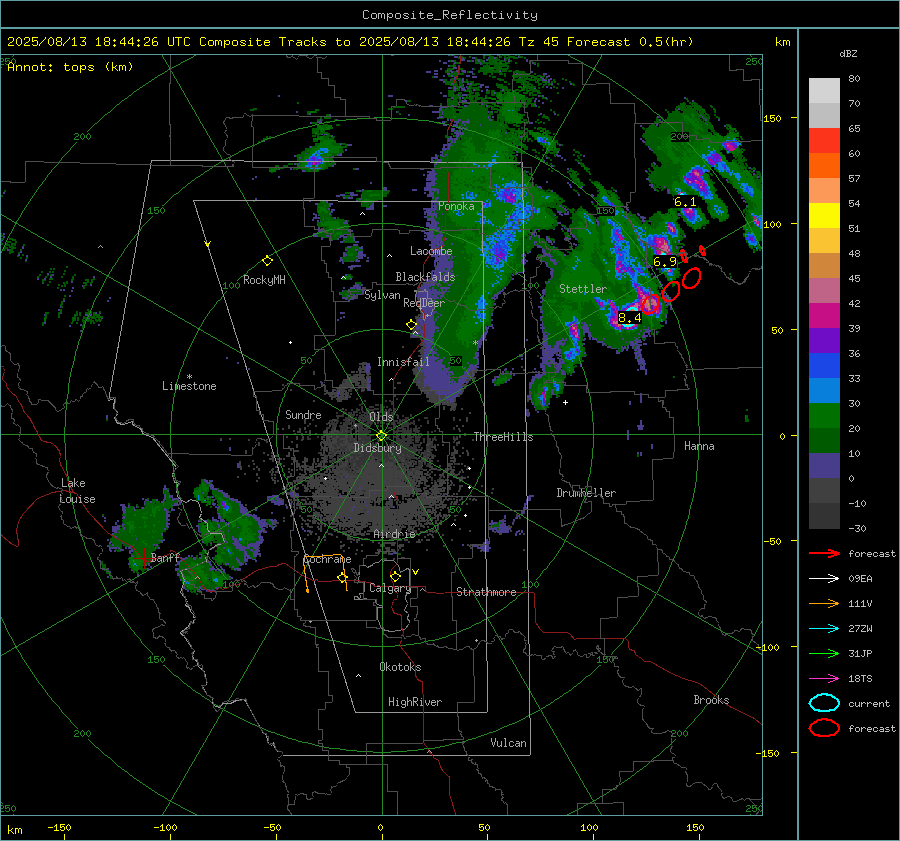Click the Olds town label
The height and width of the screenshot is (841, 900).
click(x=381, y=417)
